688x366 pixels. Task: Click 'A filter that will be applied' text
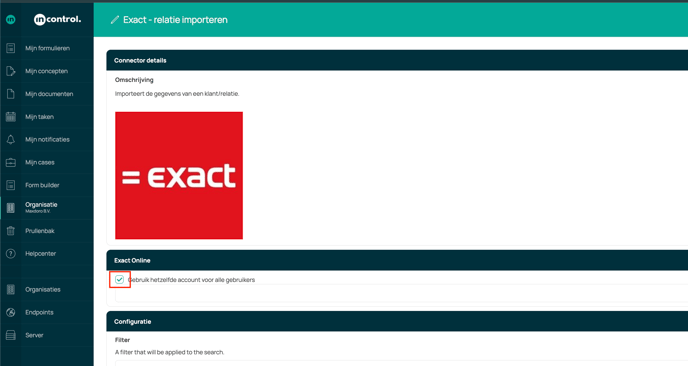(169, 352)
